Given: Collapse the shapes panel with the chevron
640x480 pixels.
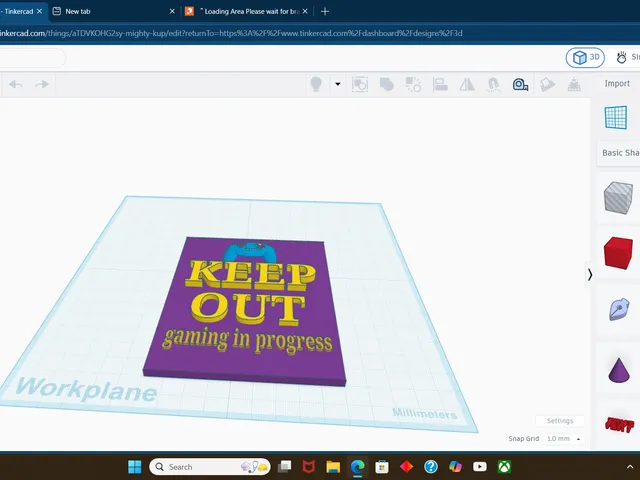Looking at the screenshot, I should click(x=590, y=275).
